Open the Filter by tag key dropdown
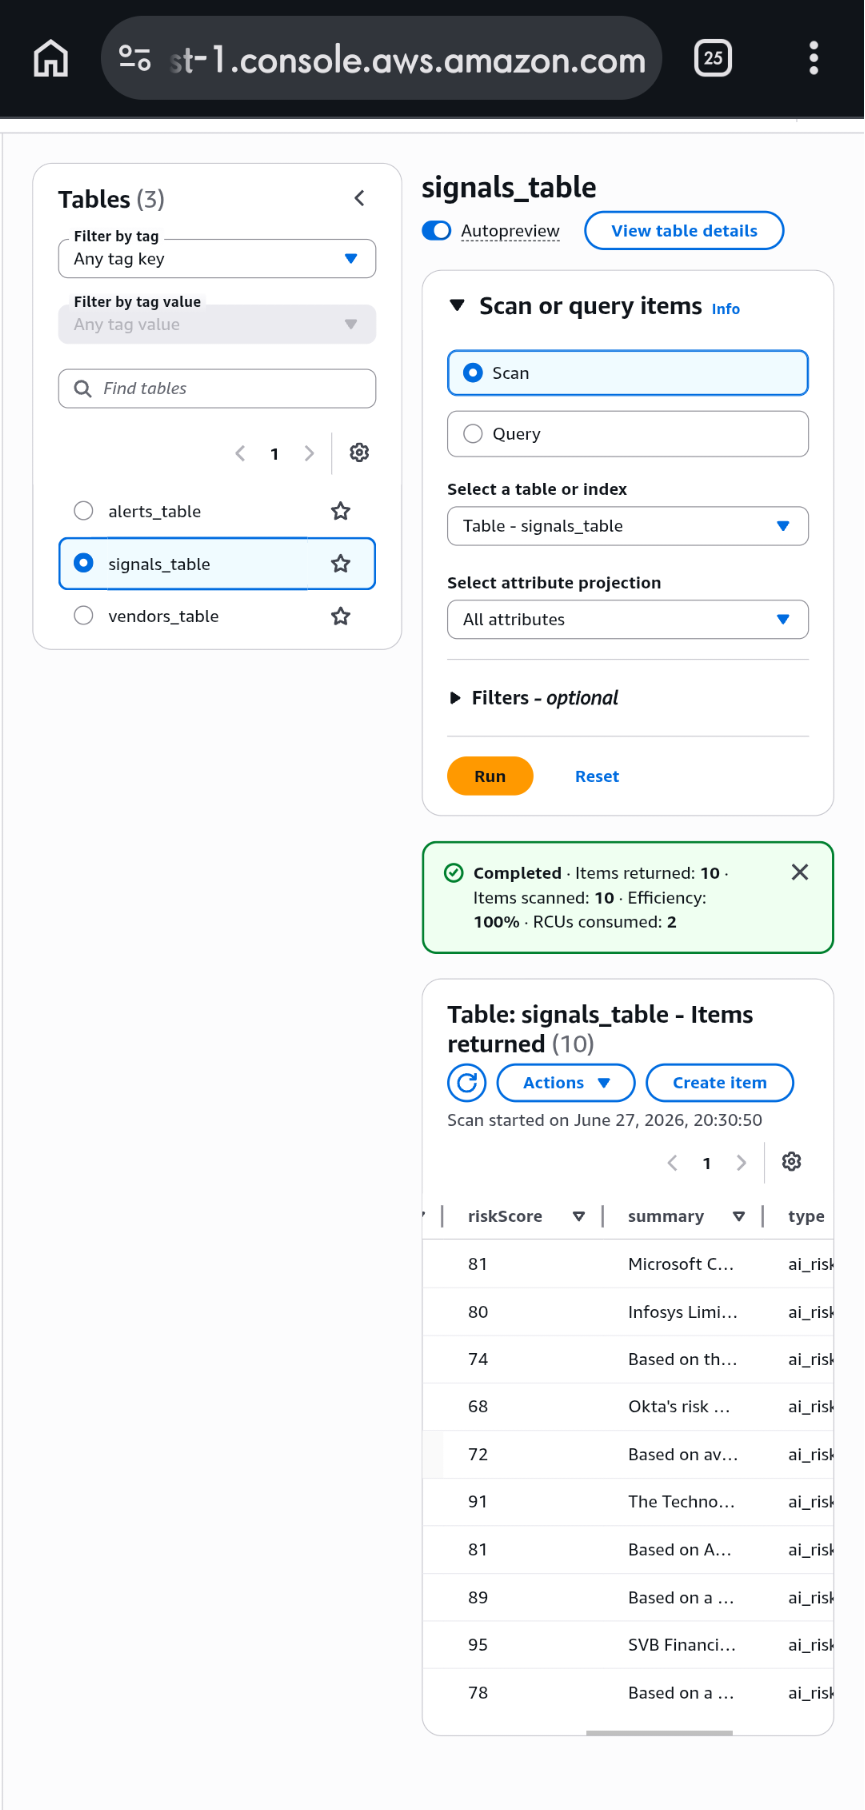Viewport: 865px width, 1810px height. (217, 259)
